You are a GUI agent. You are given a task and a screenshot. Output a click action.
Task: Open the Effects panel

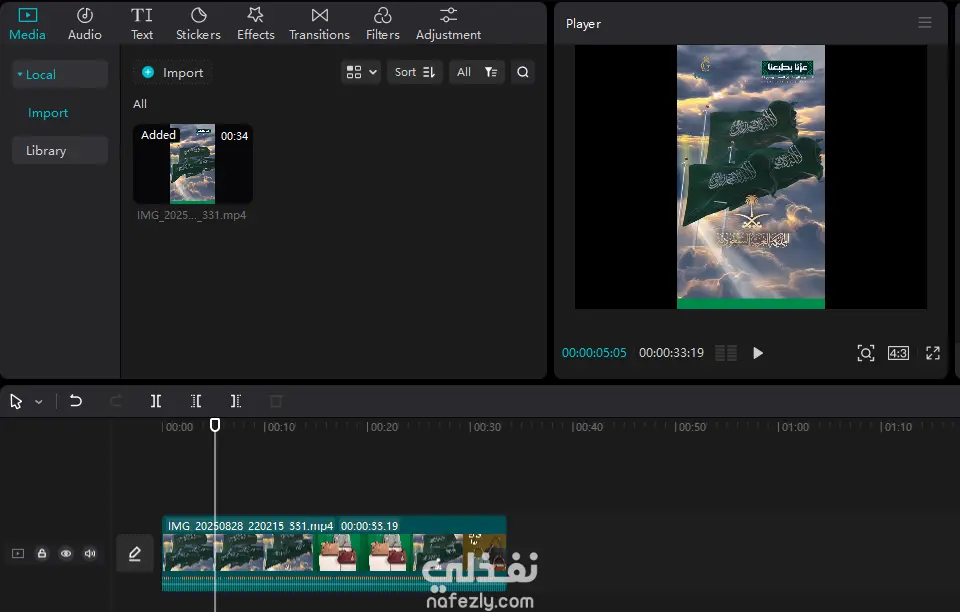click(x=256, y=23)
